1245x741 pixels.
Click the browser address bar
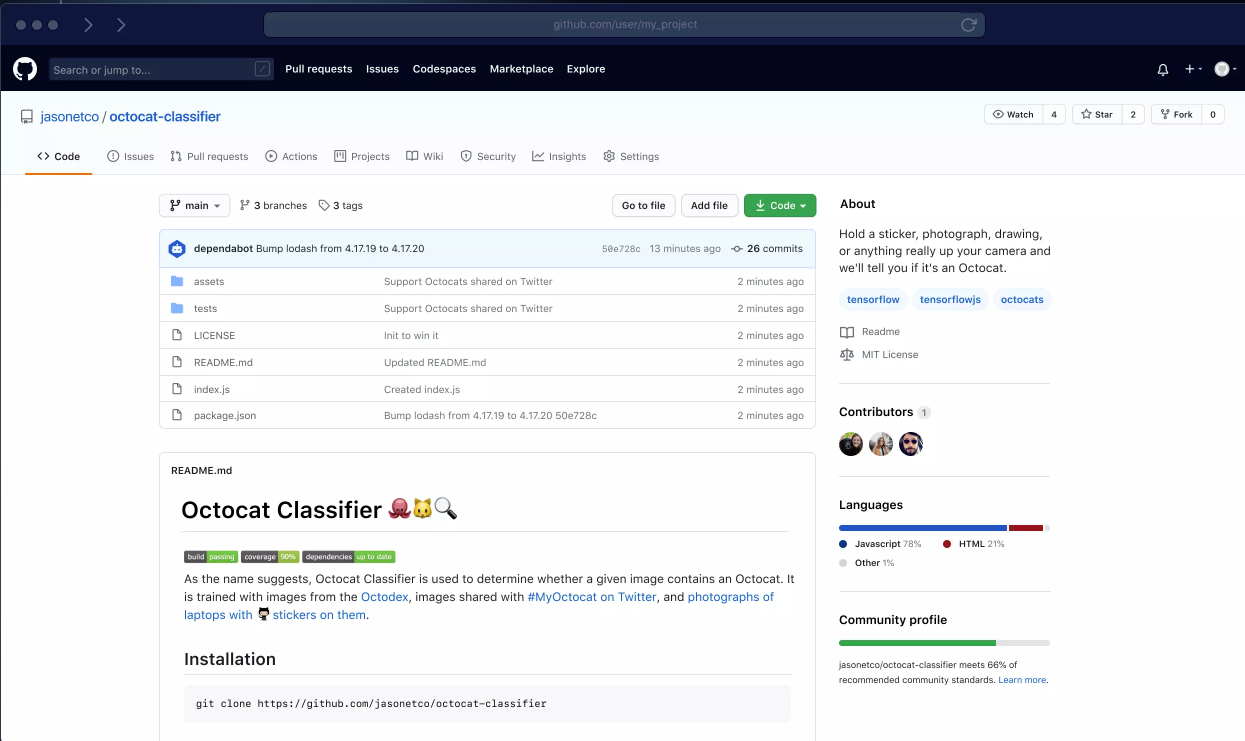click(x=625, y=25)
